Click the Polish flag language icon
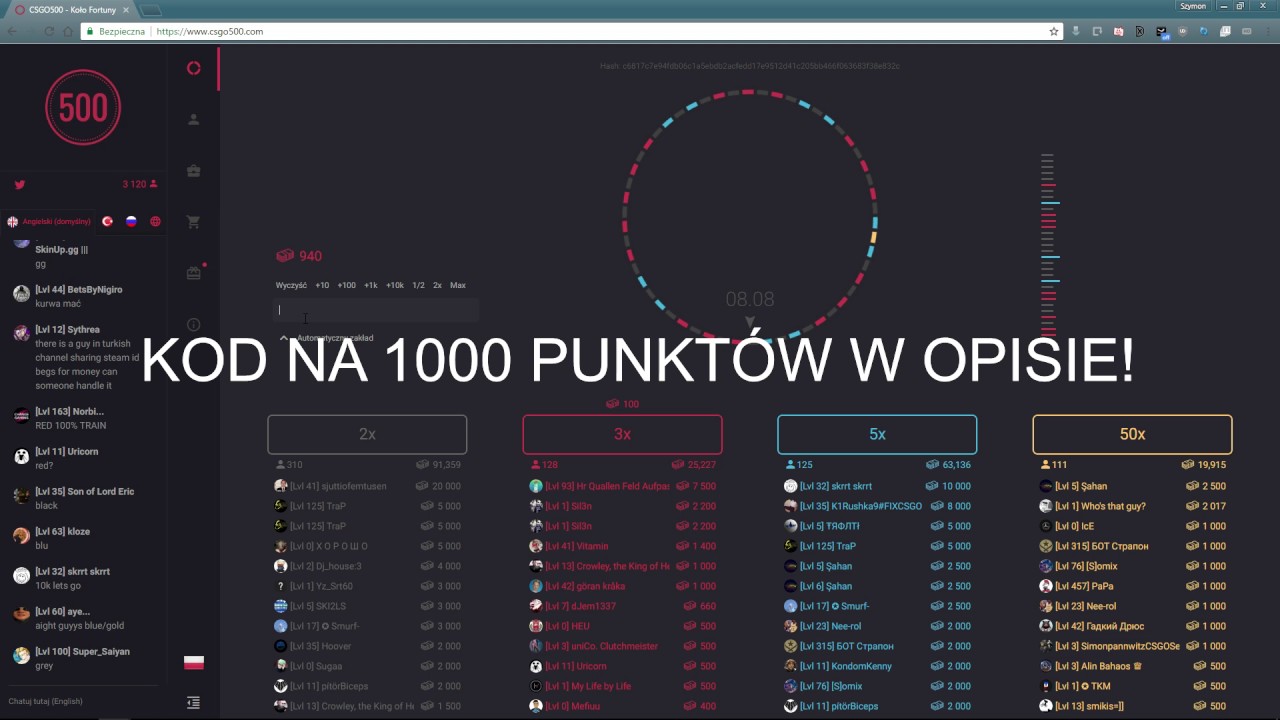The height and width of the screenshot is (720, 1280). coord(194,662)
